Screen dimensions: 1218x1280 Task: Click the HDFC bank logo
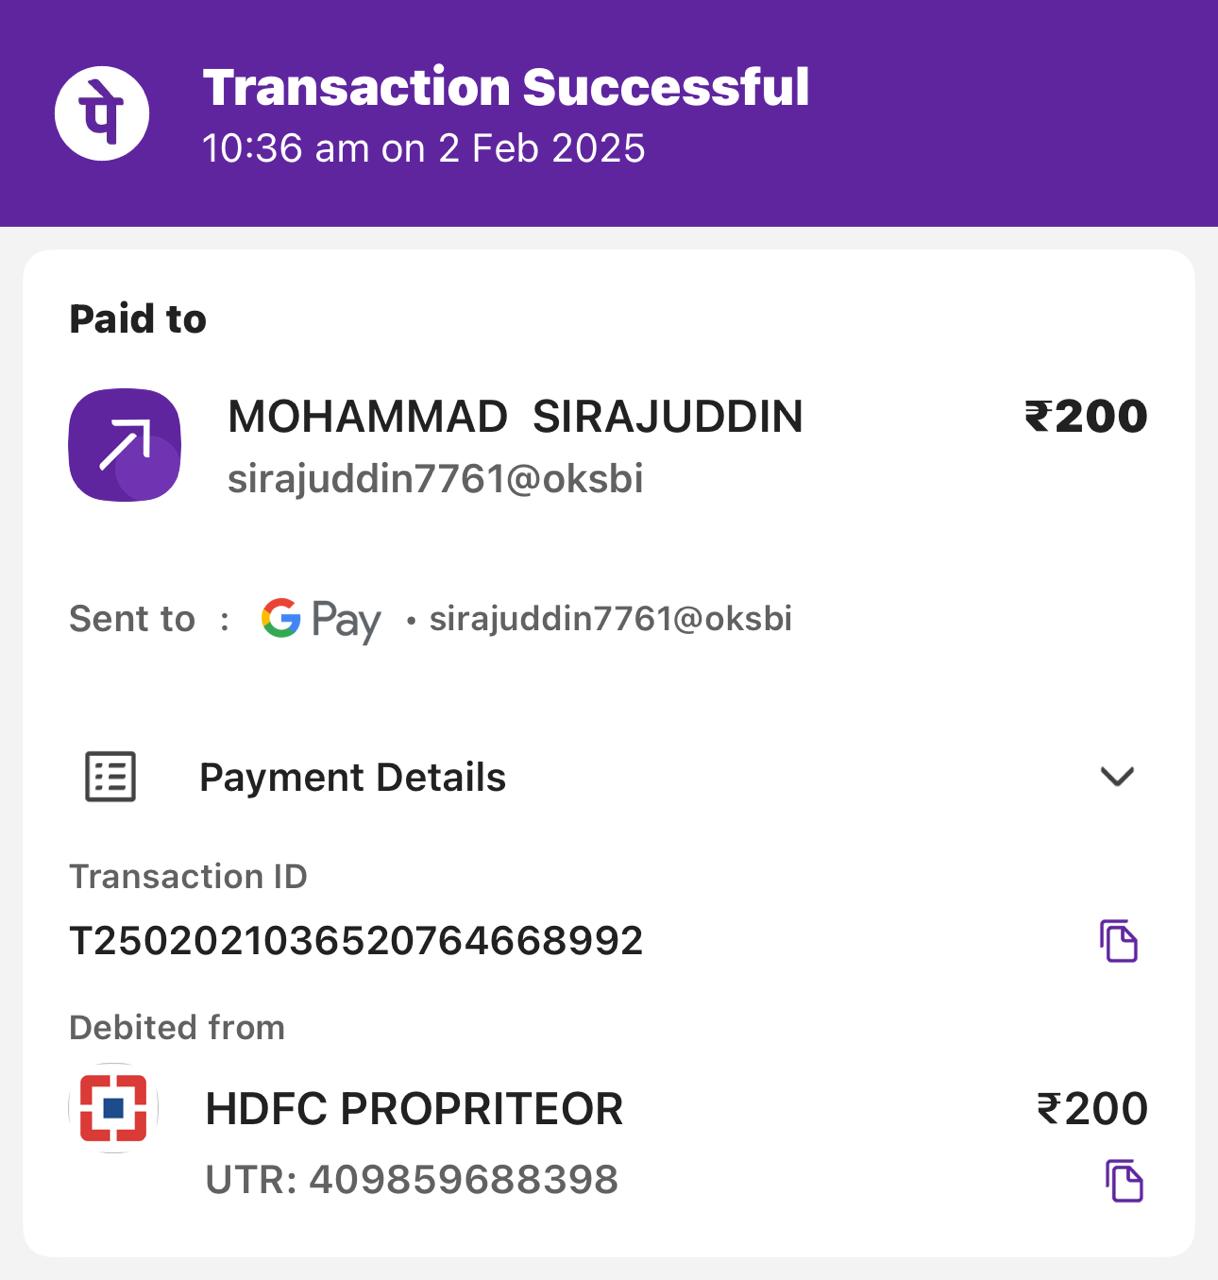coord(114,1108)
